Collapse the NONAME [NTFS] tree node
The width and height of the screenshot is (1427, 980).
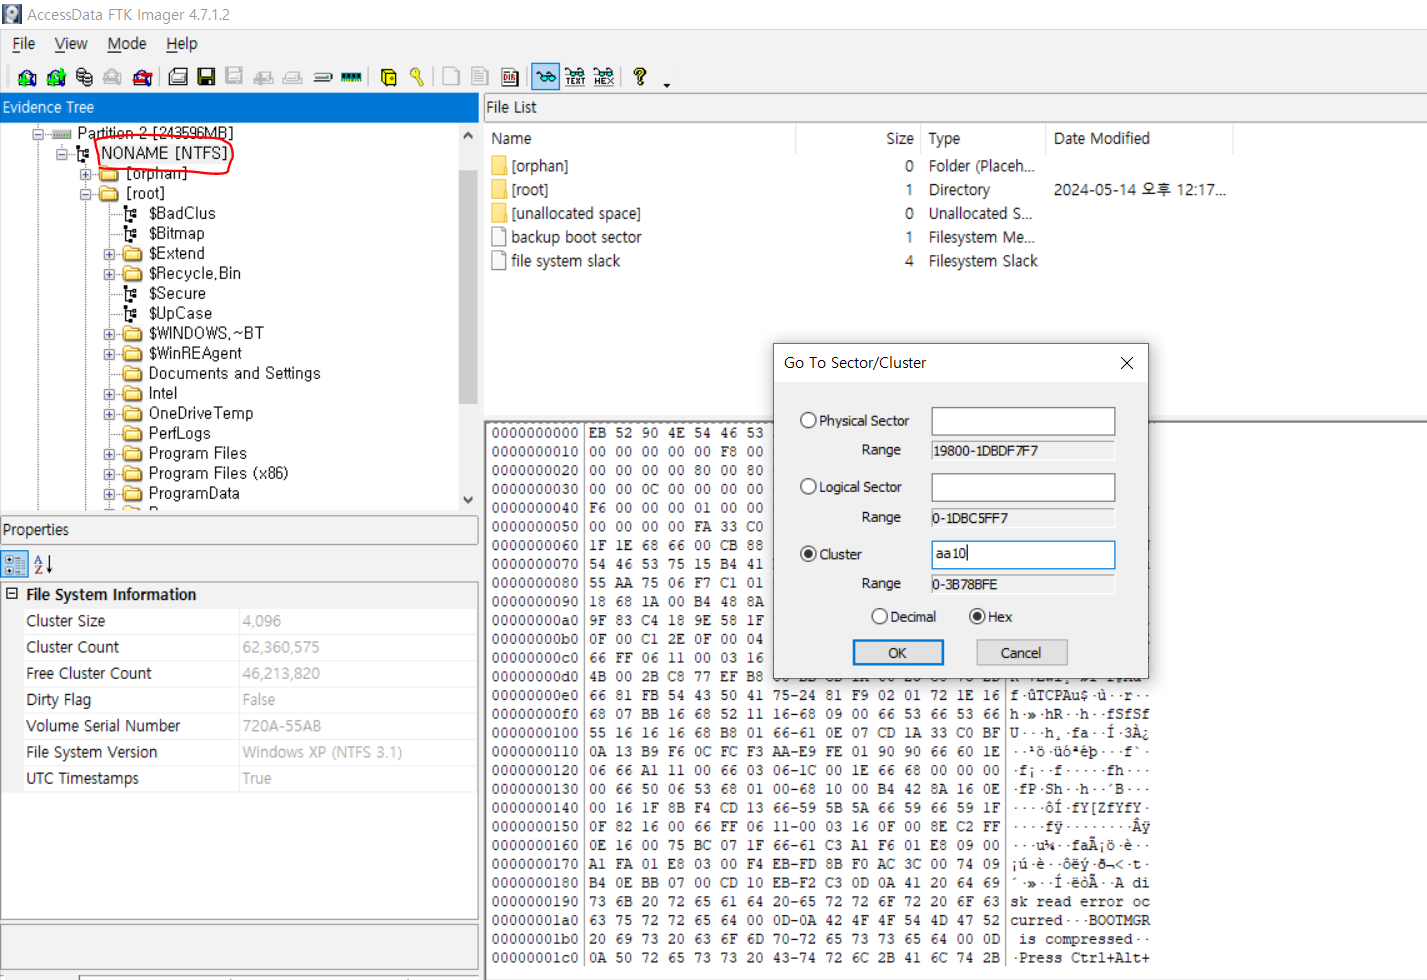point(61,154)
